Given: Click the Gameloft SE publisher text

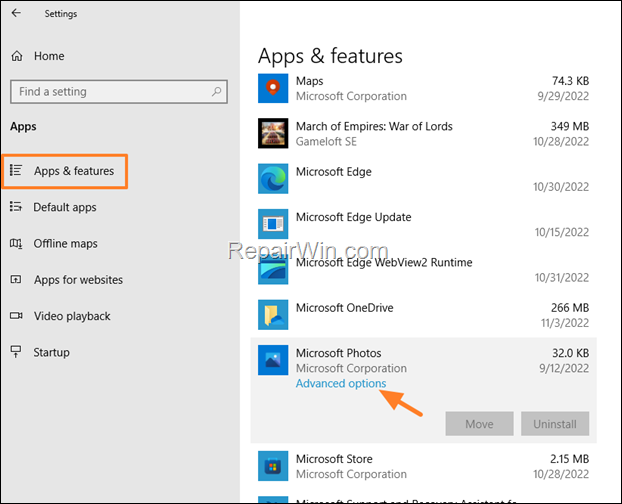Looking at the screenshot, I should [326, 142].
